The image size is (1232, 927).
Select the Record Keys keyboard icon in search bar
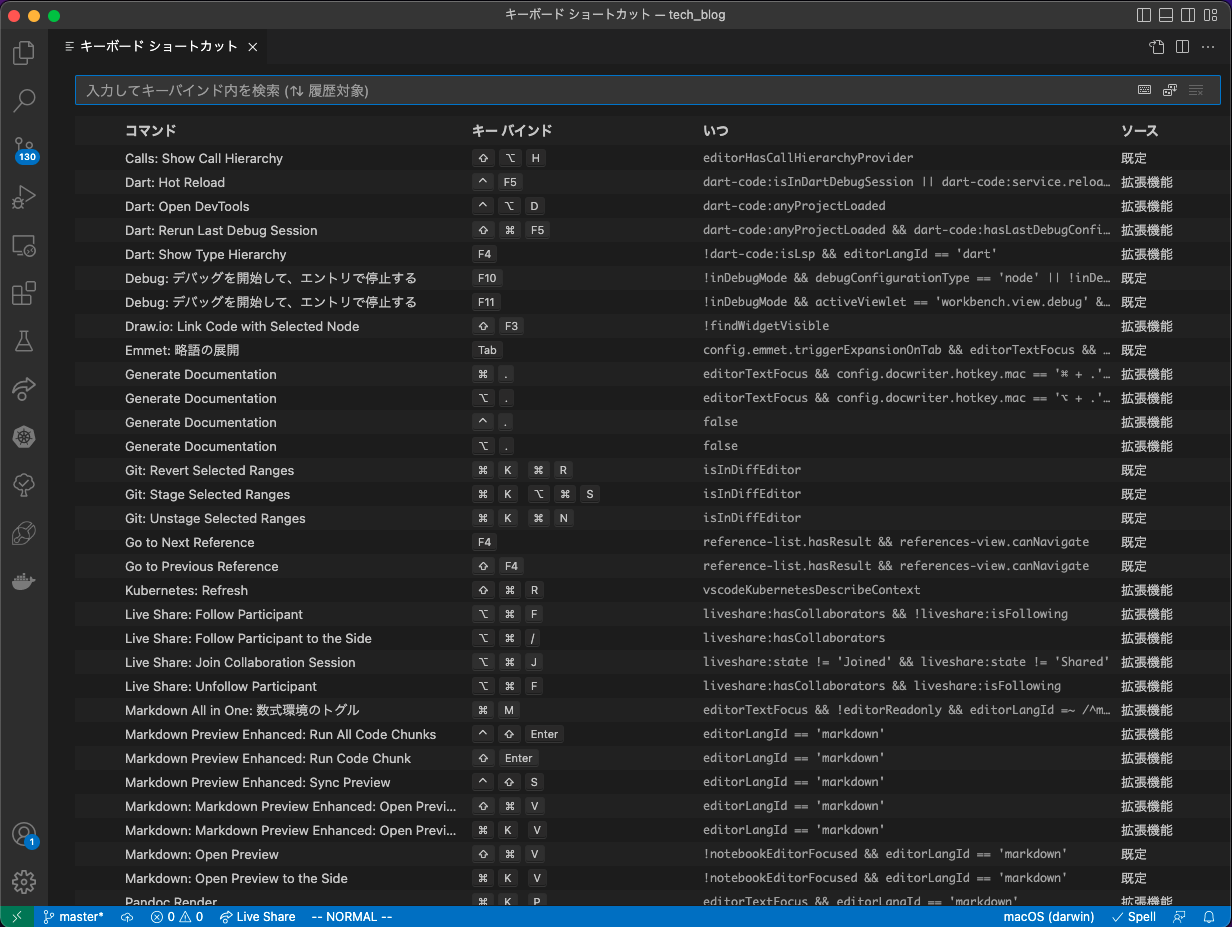pos(1143,90)
